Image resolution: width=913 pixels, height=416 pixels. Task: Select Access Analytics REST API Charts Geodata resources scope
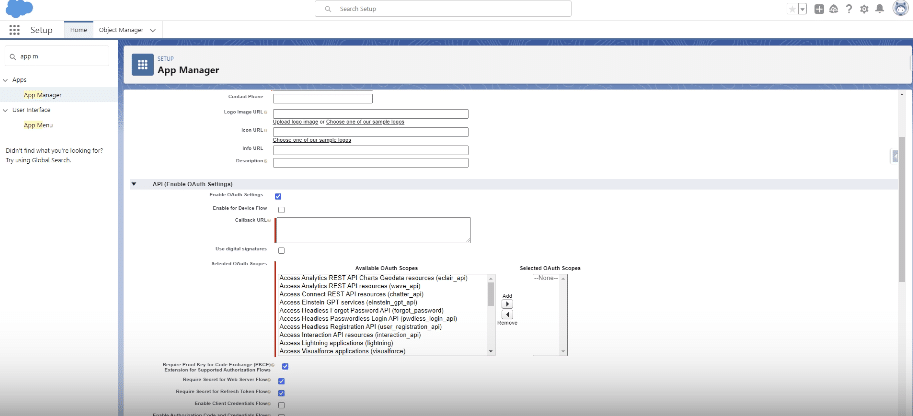coord(373,279)
